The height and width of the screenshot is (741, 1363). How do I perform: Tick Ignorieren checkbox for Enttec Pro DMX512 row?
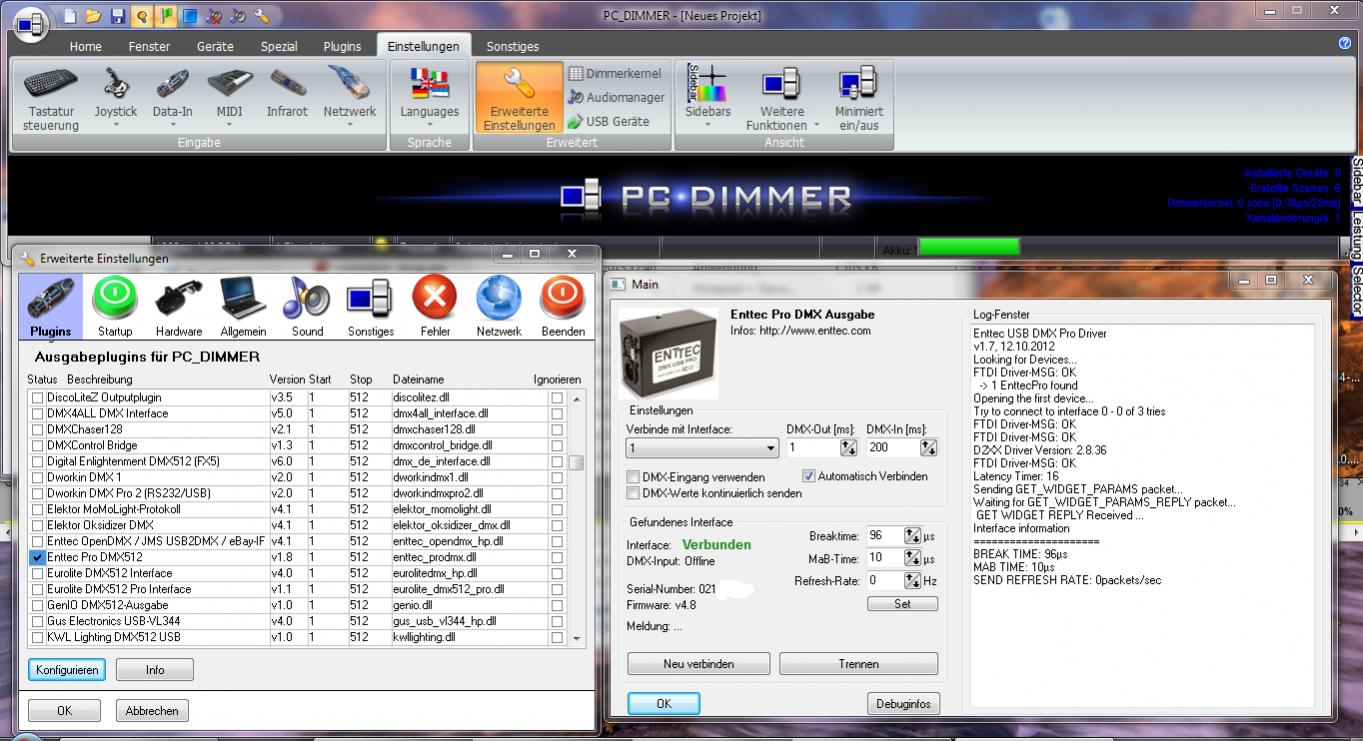[x=557, y=557]
